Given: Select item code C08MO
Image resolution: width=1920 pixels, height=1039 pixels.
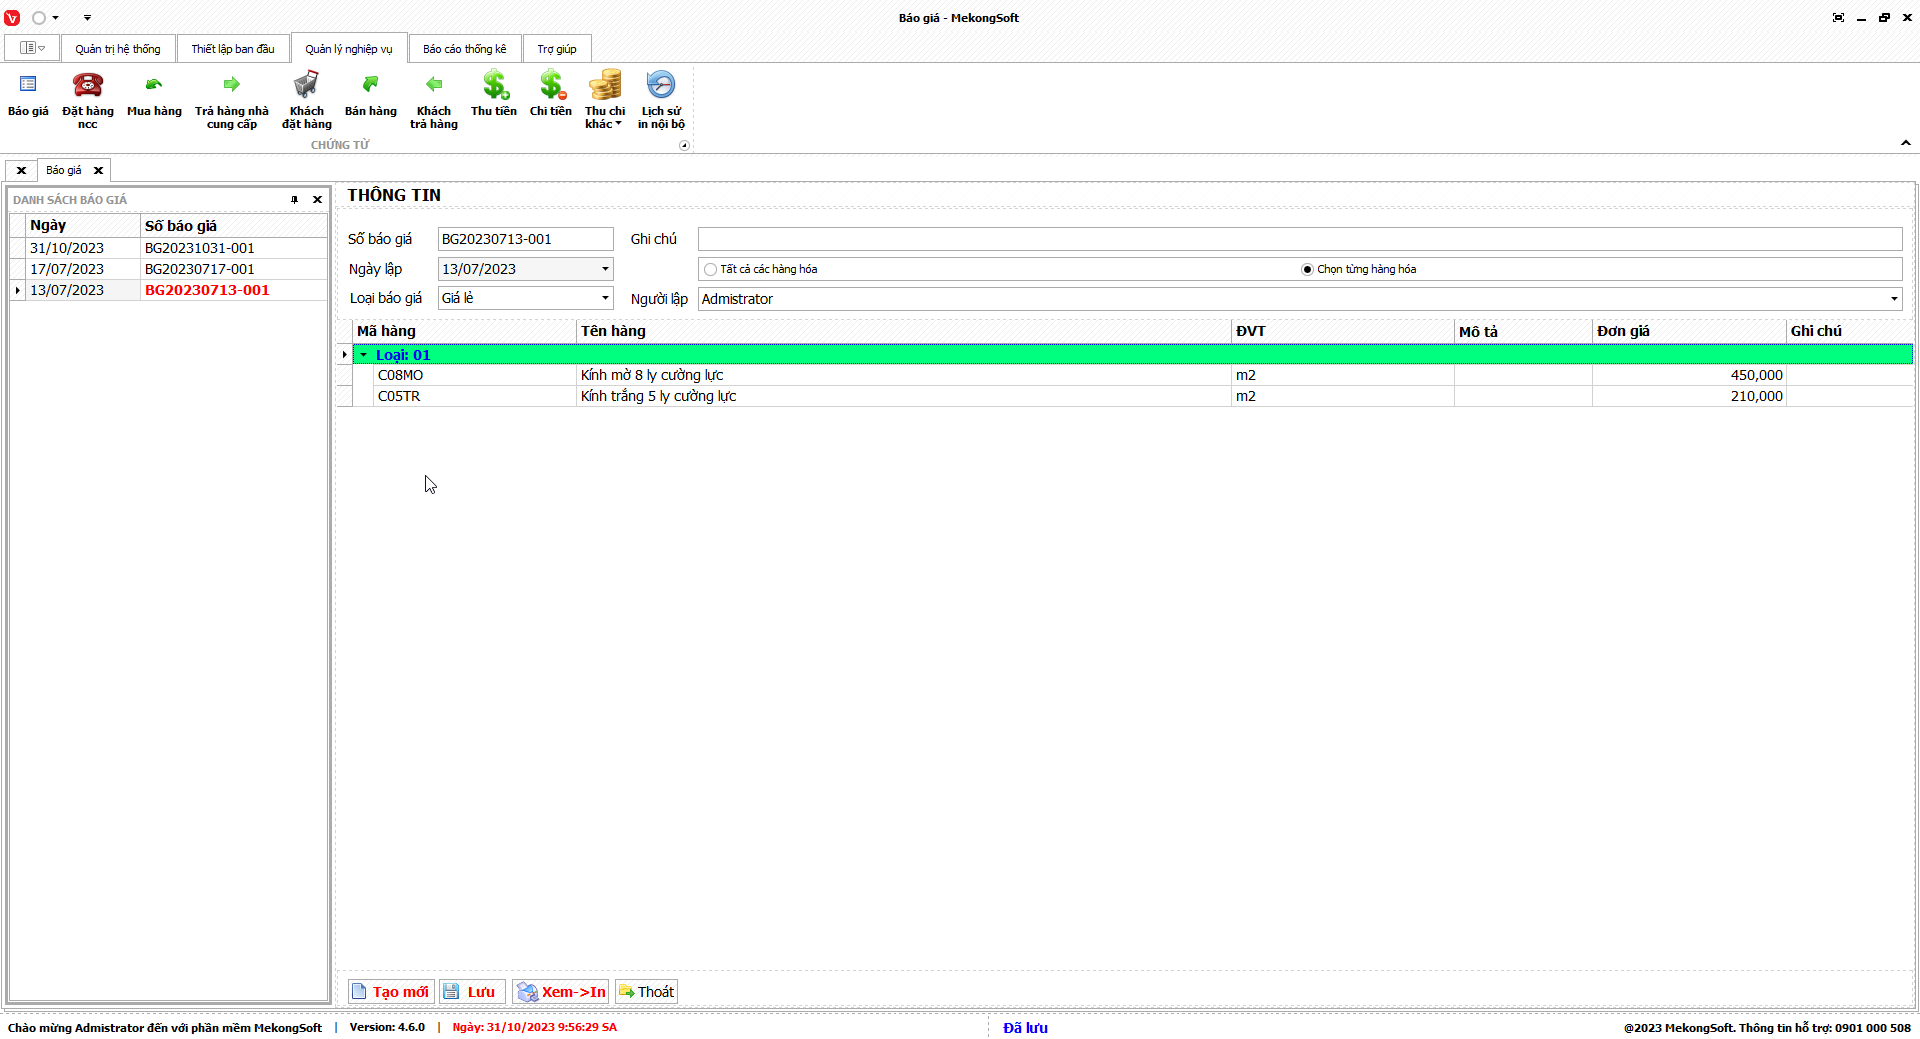Looking at the screenshot, I should (x=475, y=375).
